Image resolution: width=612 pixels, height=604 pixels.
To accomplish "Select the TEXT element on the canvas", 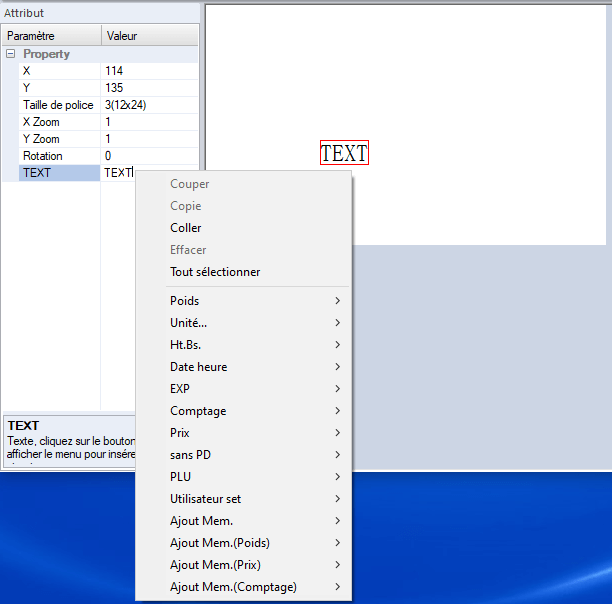I will coord(344,153).
